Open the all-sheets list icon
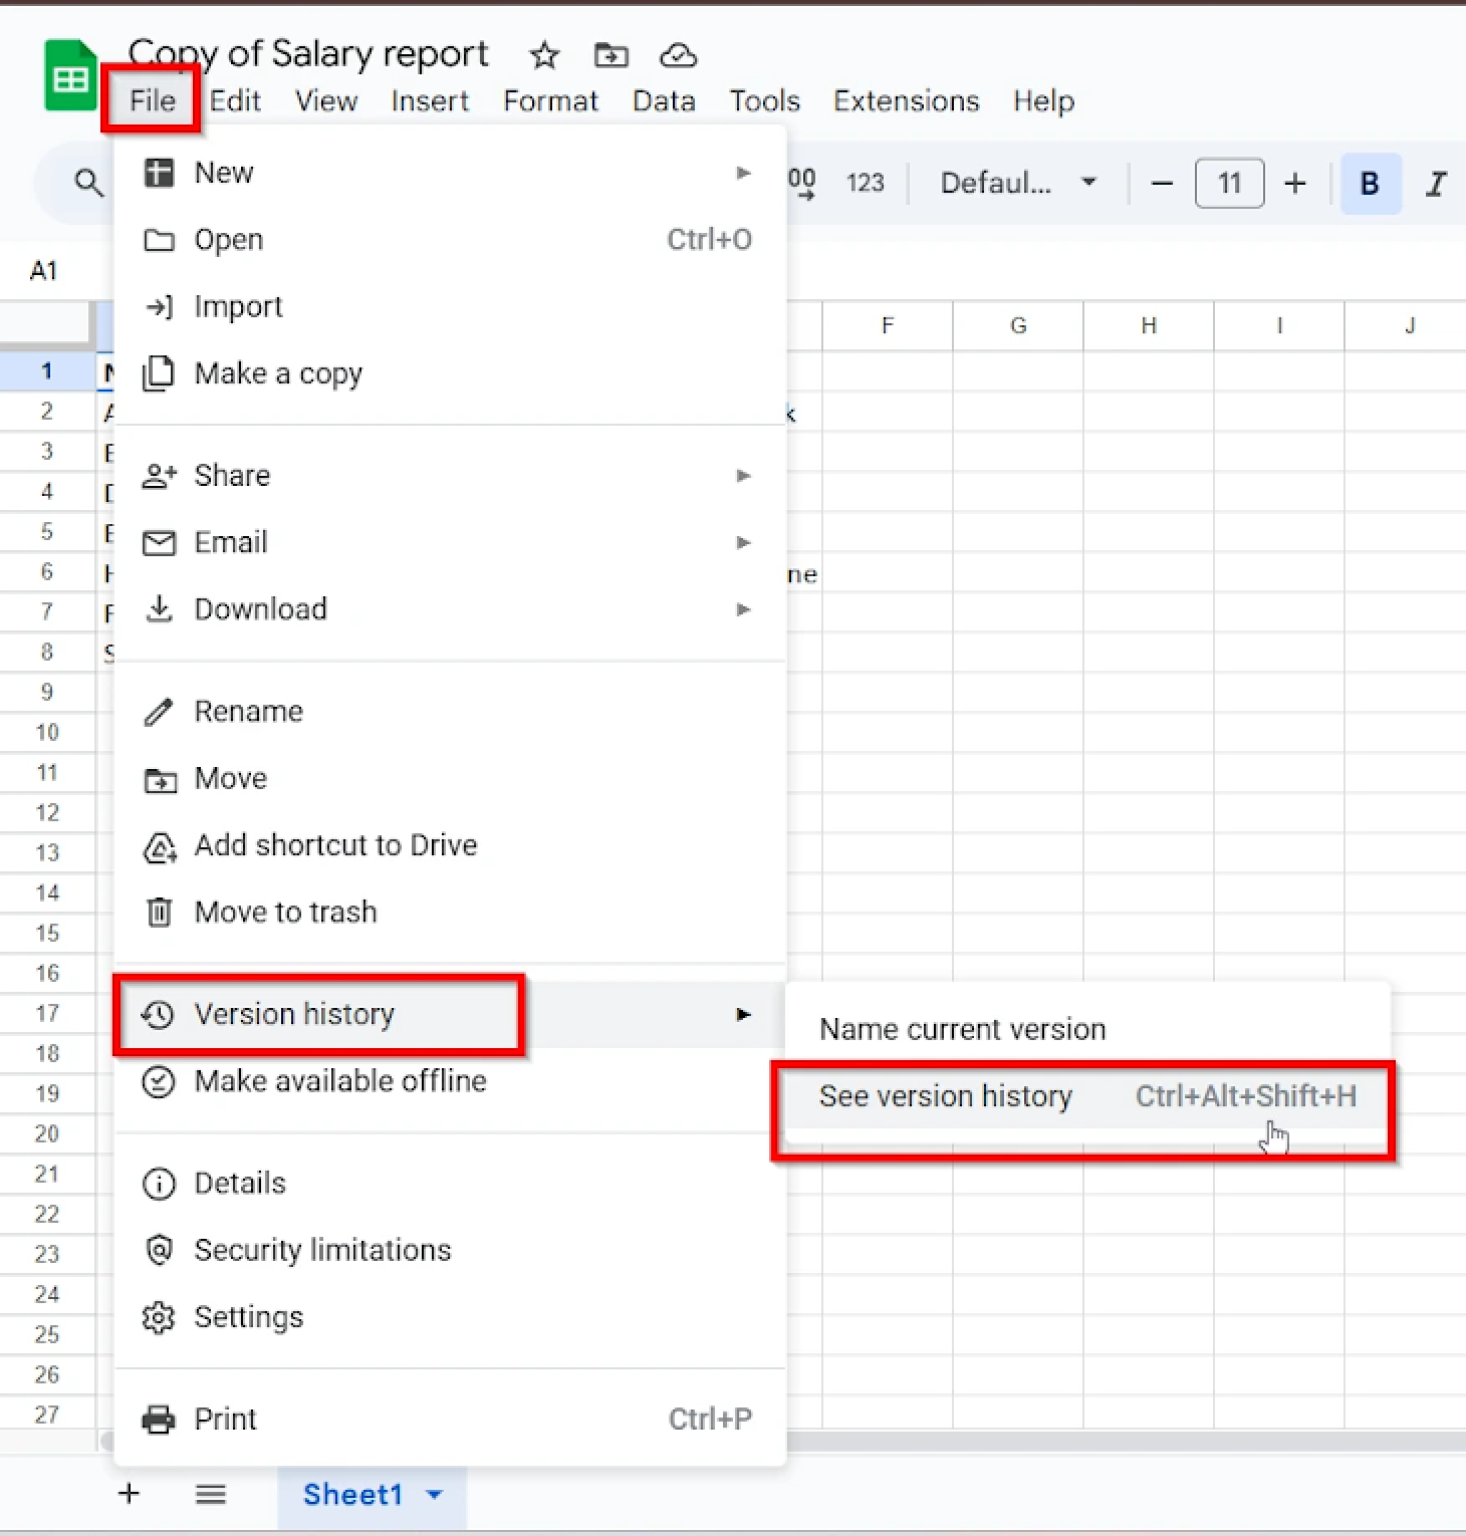The height and width of the screenshot is (1536, 1466). pos(210,1493)
